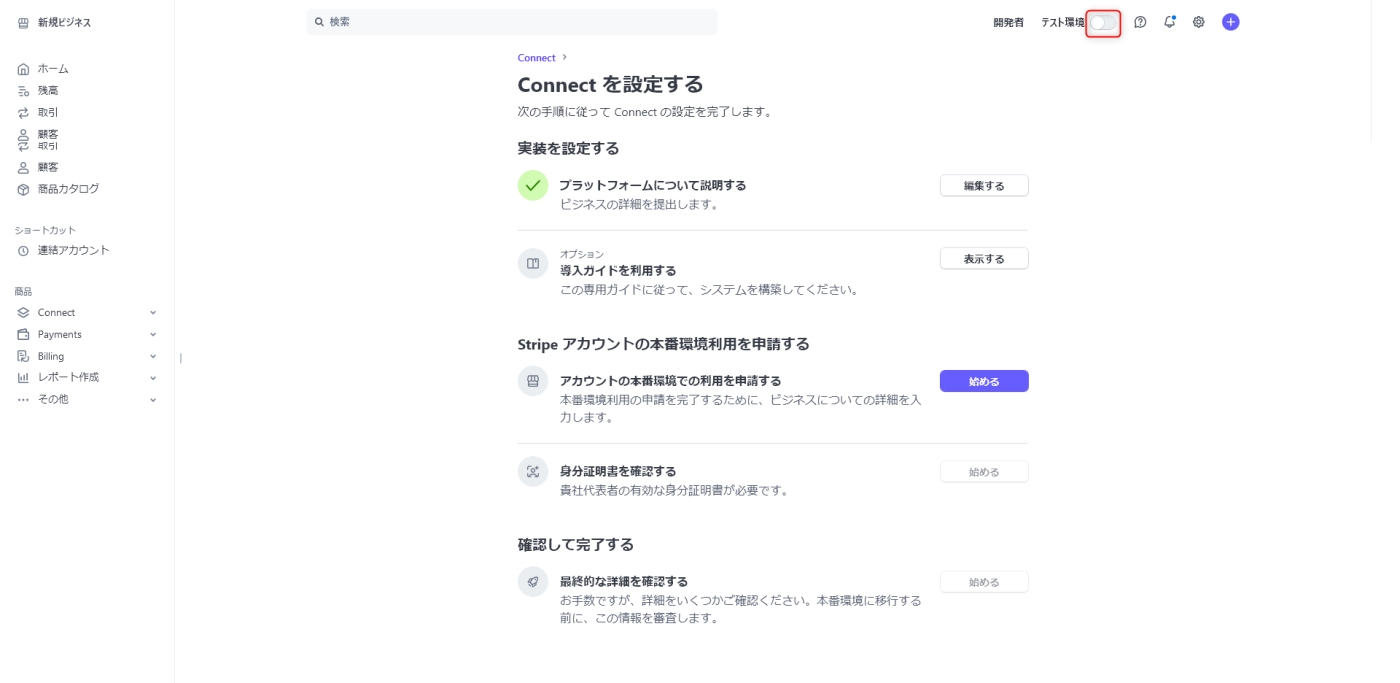Open the 開発者 link in header
The height and width of the screenshot is (683, 1400).
1008,22
